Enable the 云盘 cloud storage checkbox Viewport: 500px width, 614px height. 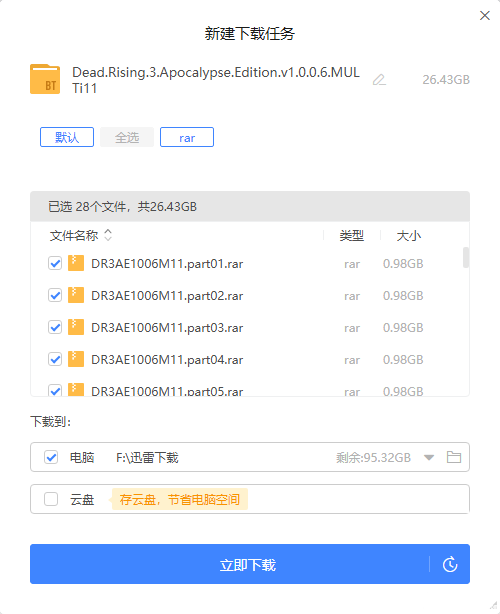tap(51, 499)
